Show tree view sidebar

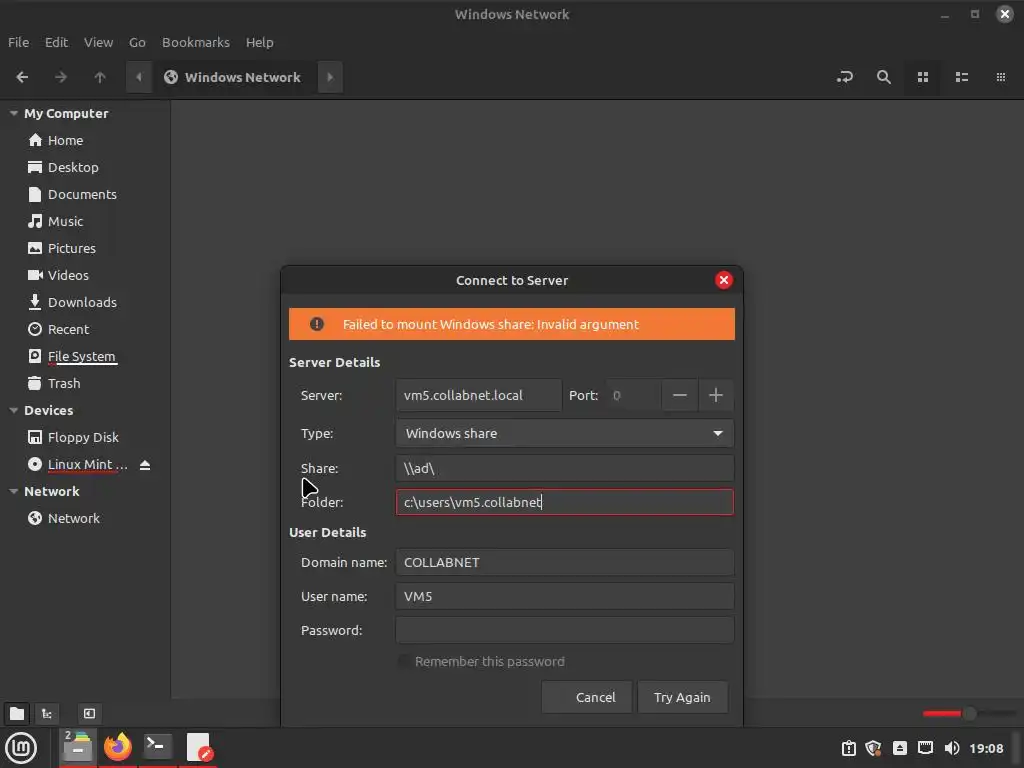(x=47, y=713)
